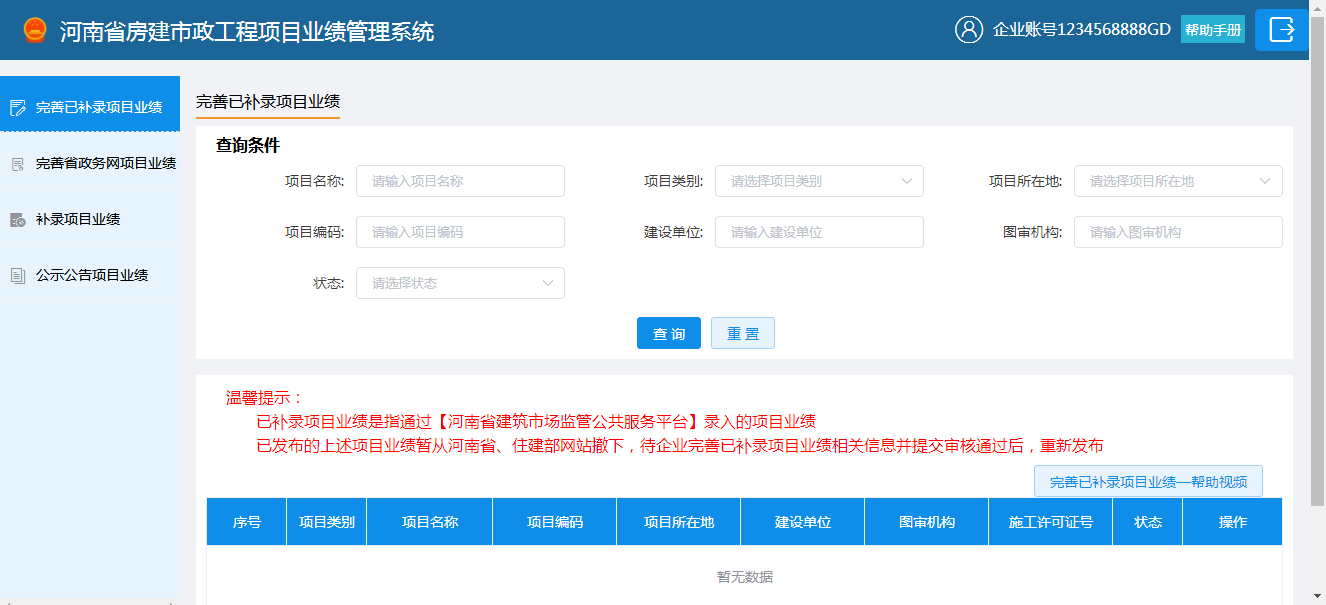
Task: Click into the 建设单位 input field
Action: tap(818, 232)
